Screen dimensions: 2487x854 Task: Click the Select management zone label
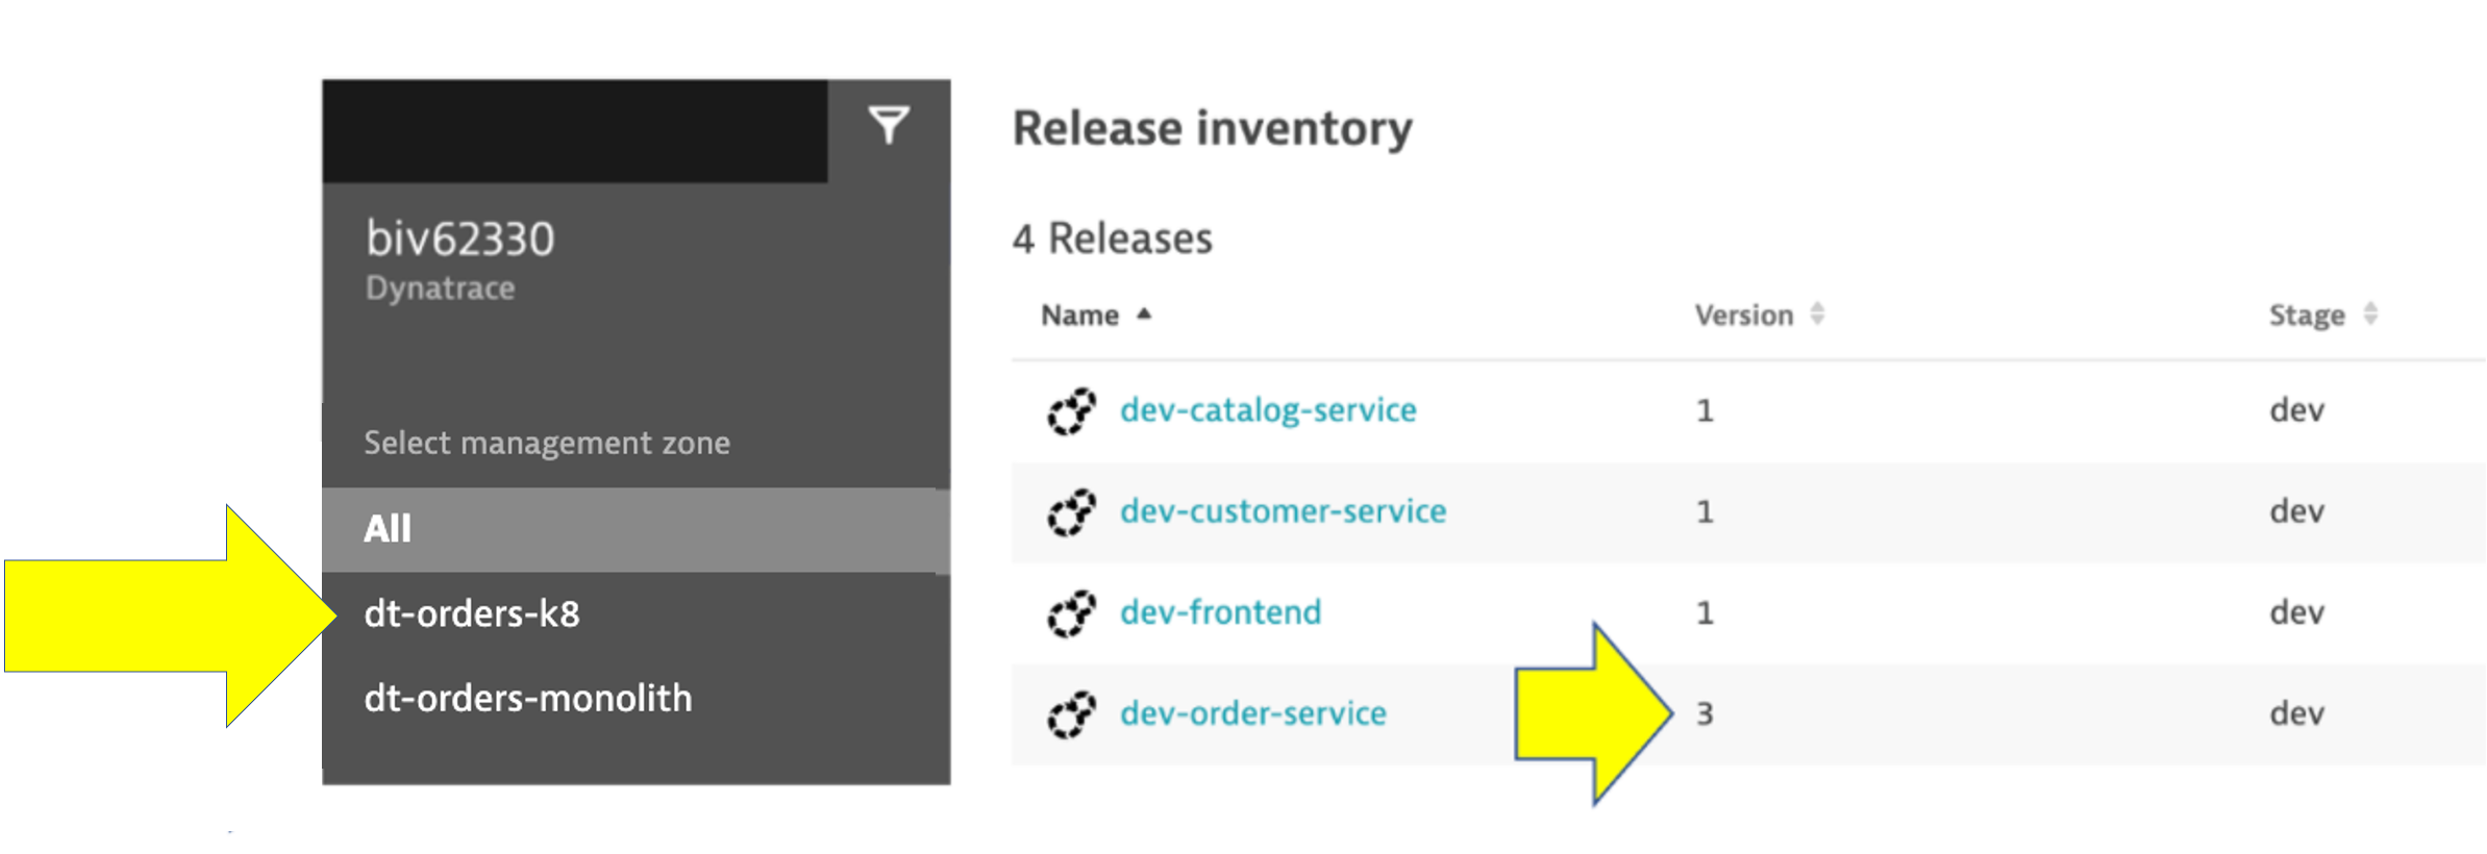pos(547,443)
